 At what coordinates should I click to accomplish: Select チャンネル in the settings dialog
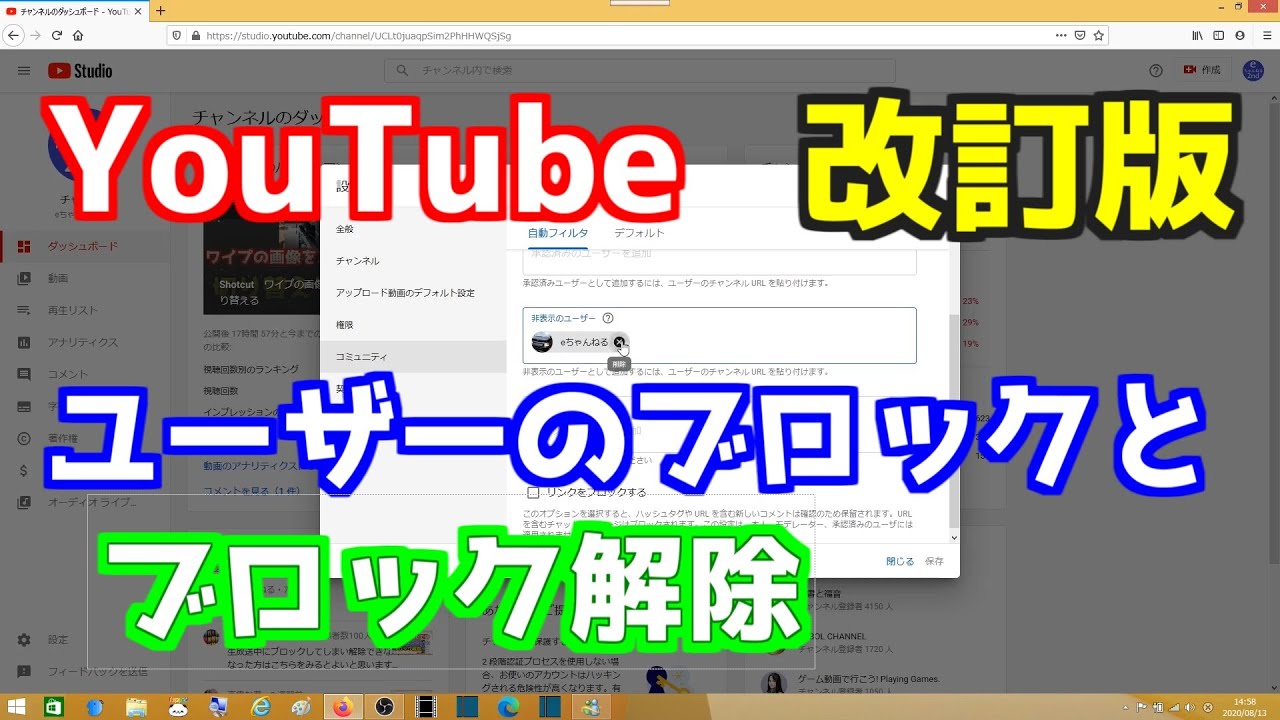[x=413, y=261]
